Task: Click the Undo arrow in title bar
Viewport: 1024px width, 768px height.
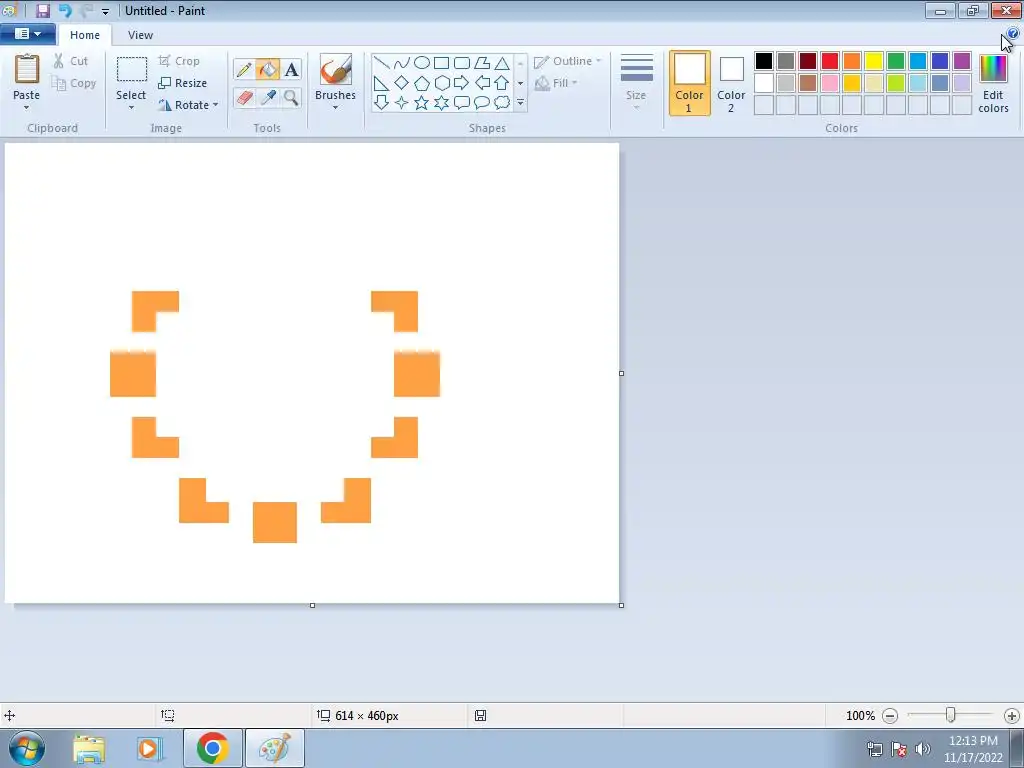Action: click(65, 10)
